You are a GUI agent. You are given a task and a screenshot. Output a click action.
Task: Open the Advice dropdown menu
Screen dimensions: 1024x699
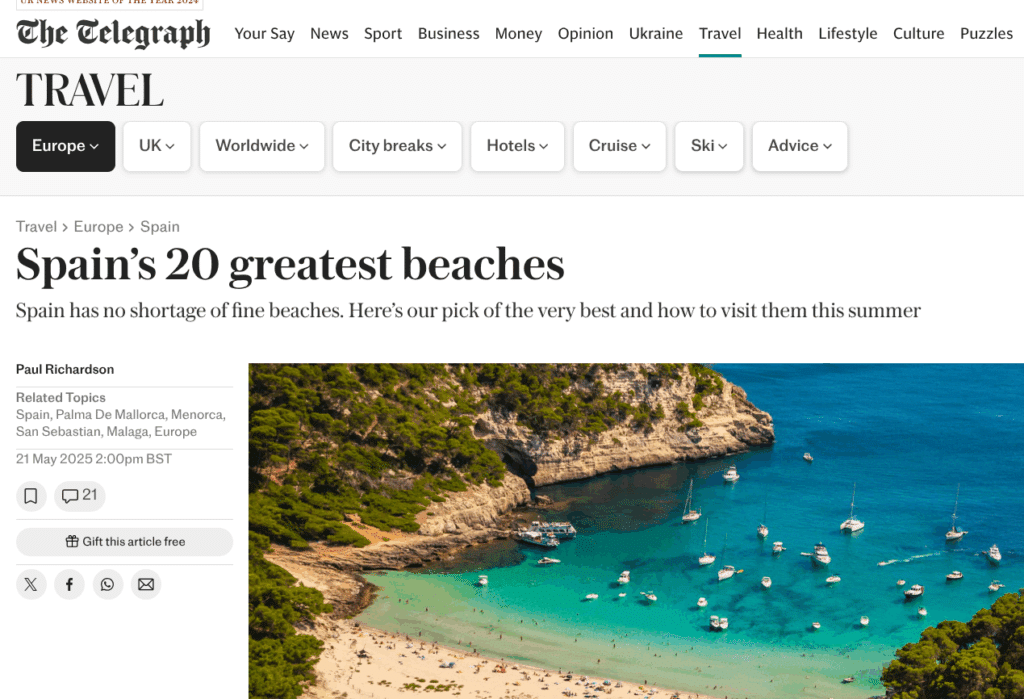tap(800, 146)
